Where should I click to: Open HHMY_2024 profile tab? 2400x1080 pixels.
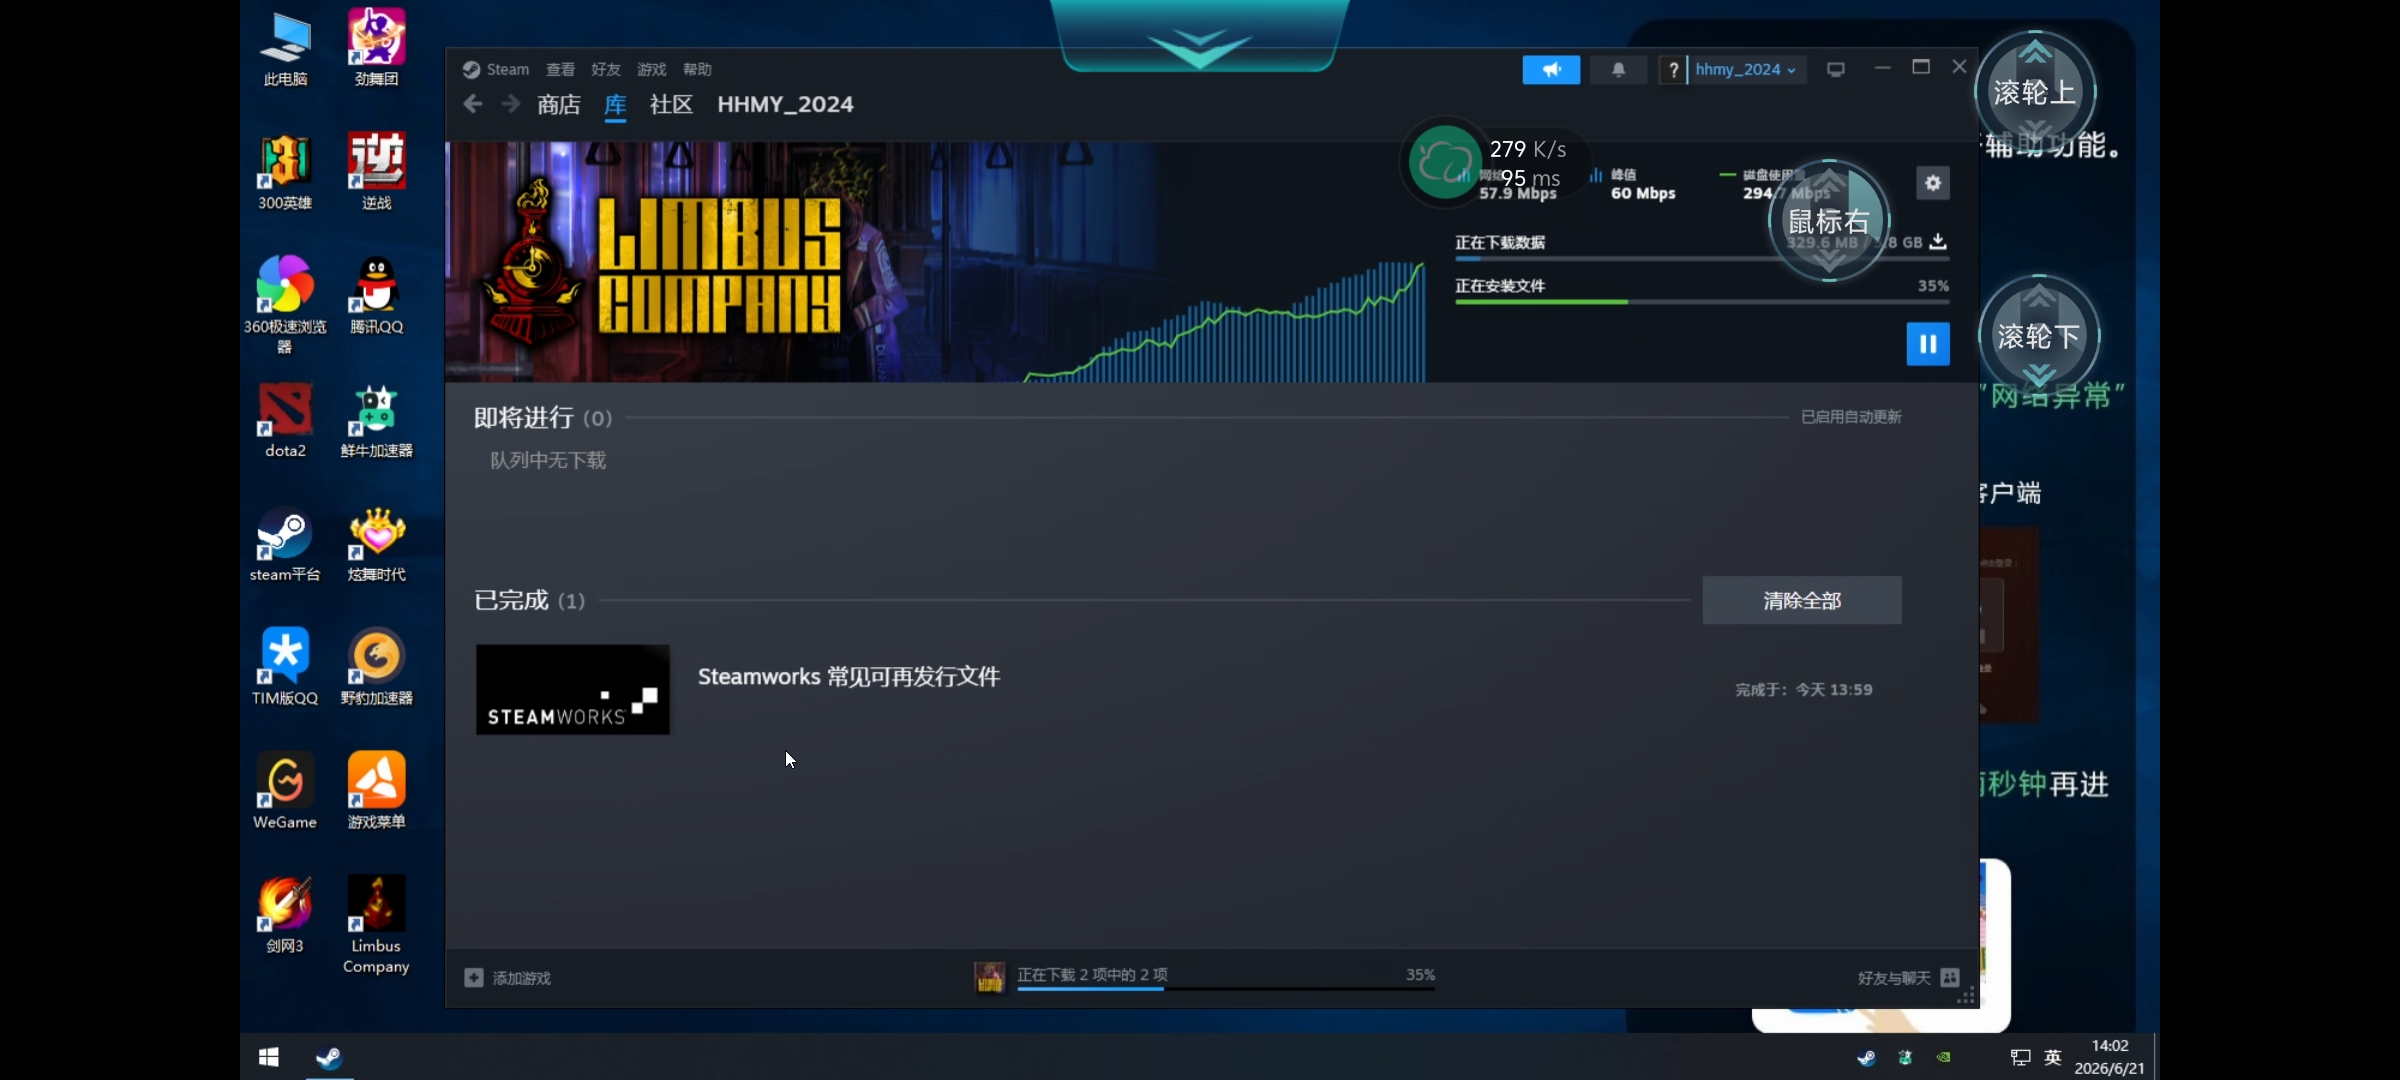(785, 105)
